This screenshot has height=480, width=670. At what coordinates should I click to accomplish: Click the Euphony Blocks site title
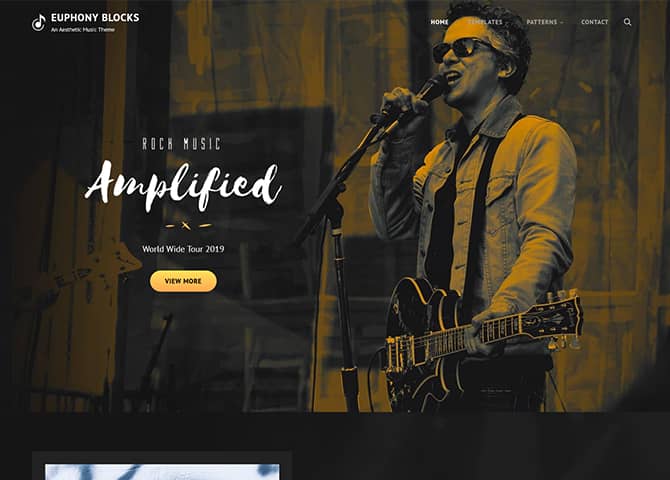click(95, 18)
